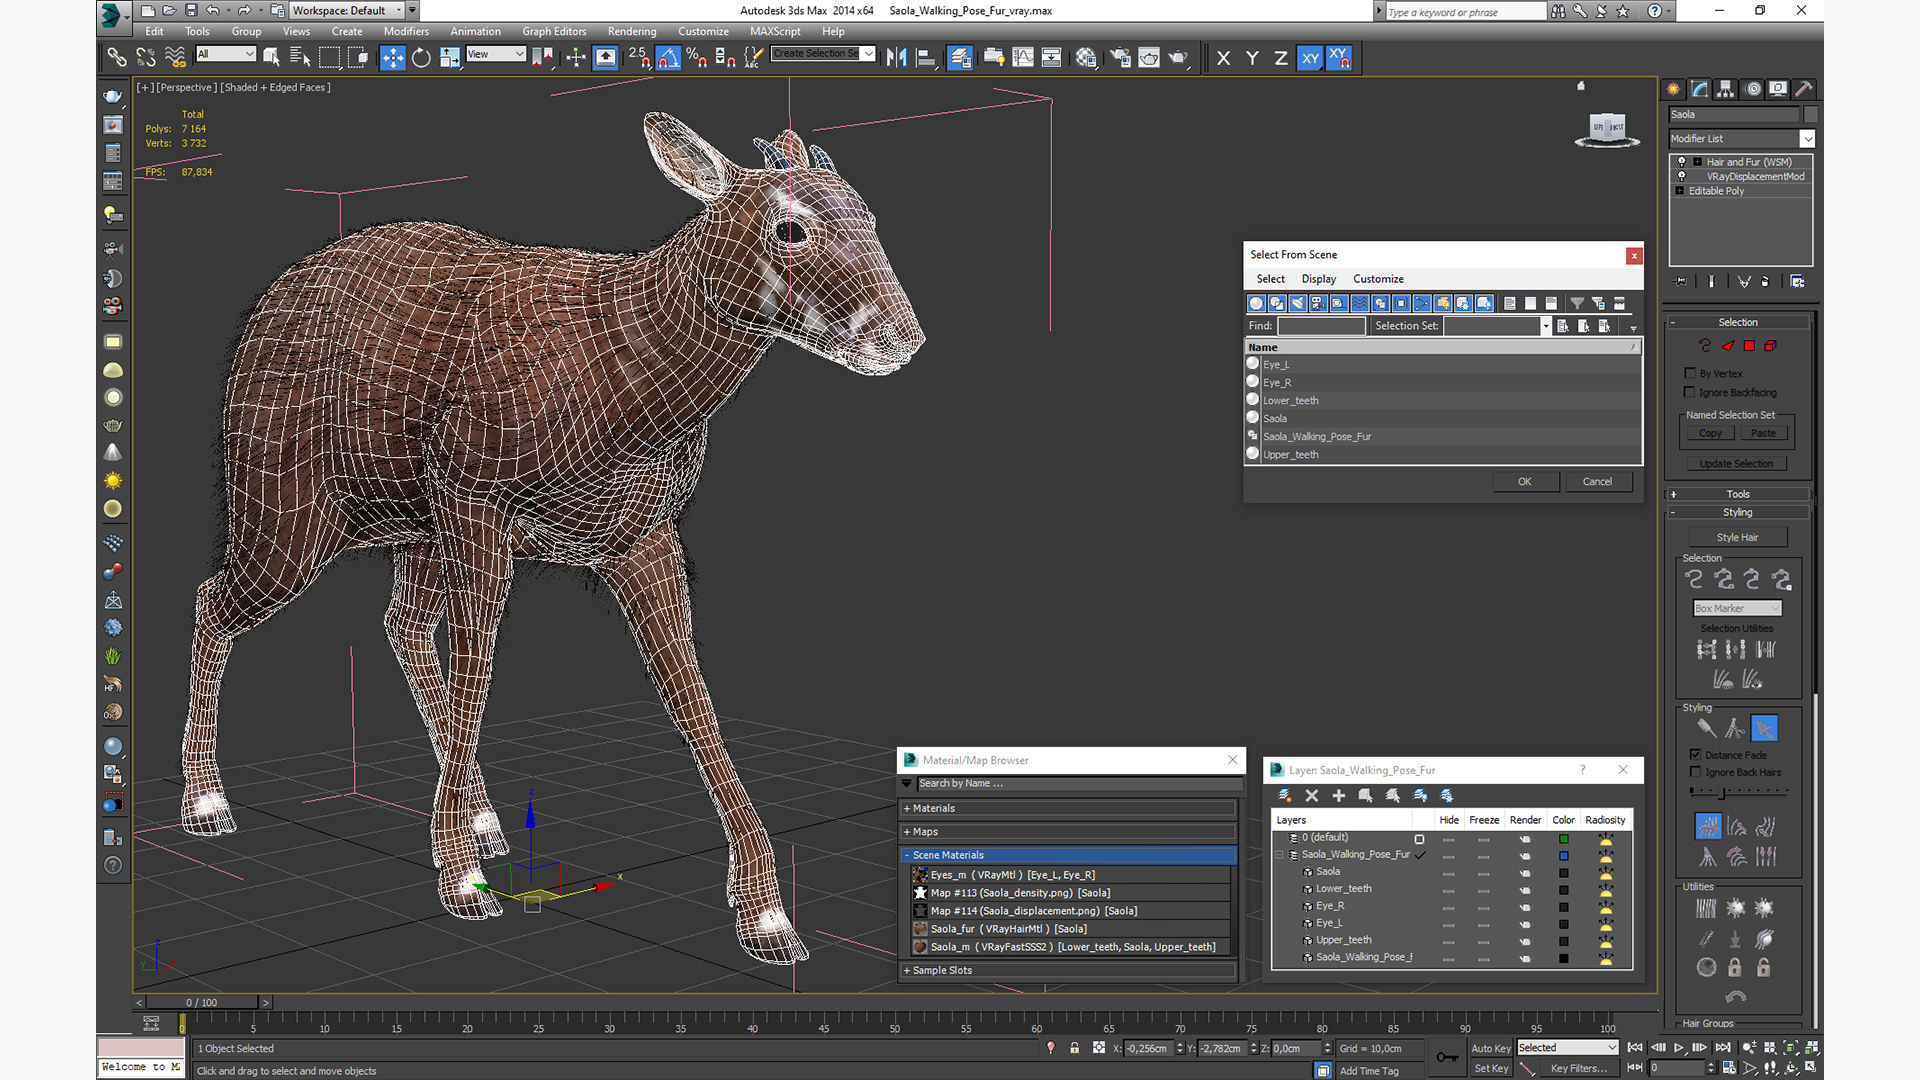
Task: Open the reference coordinate View dropdown
Action: coord(496,54)
